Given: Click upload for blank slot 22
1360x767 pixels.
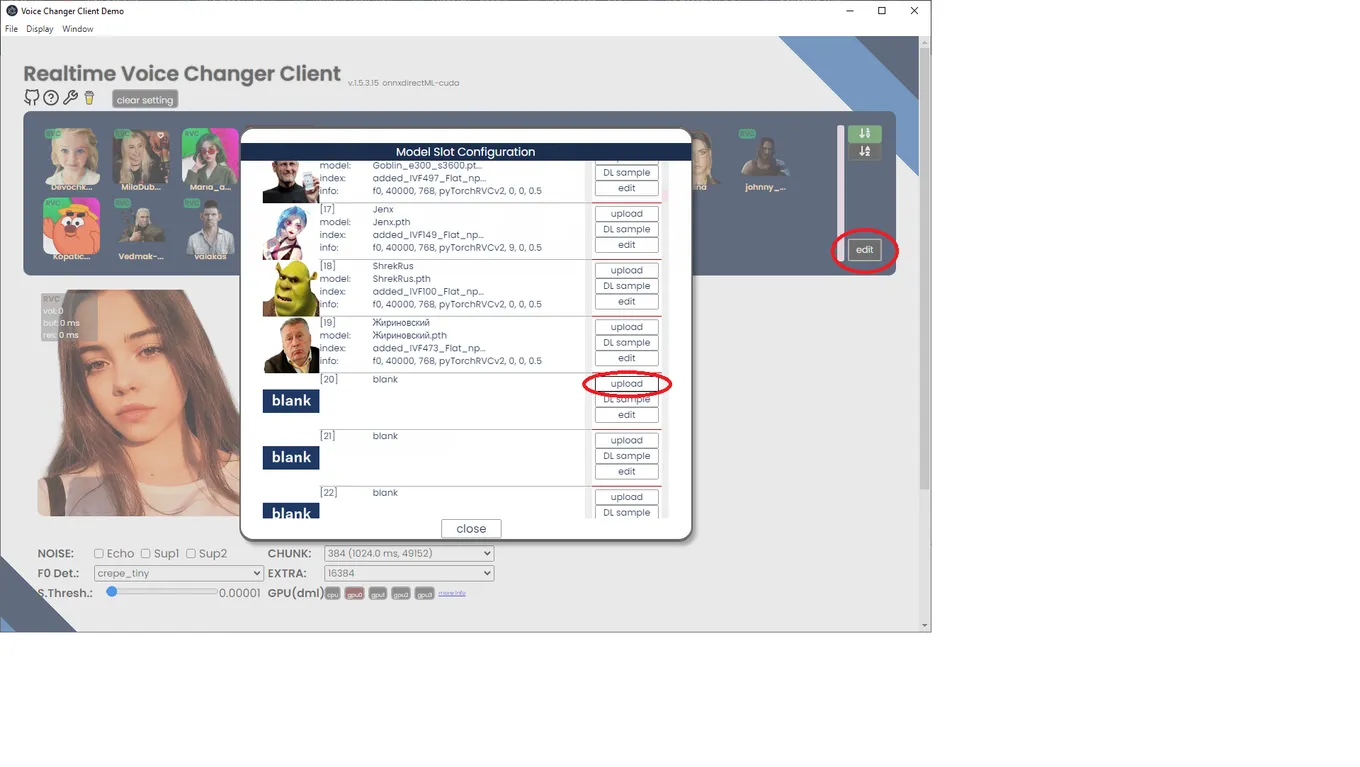Looking at the screenshot, I should 627,497.
